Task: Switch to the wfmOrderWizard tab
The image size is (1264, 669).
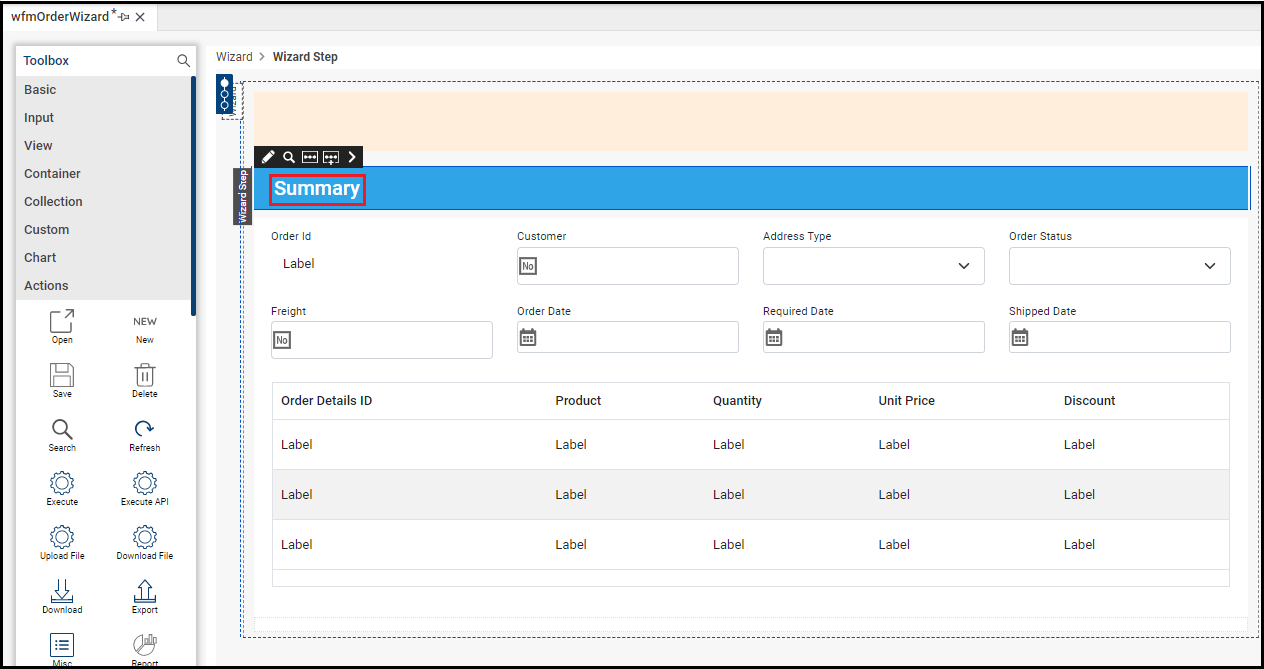Action: coord(60,17)
